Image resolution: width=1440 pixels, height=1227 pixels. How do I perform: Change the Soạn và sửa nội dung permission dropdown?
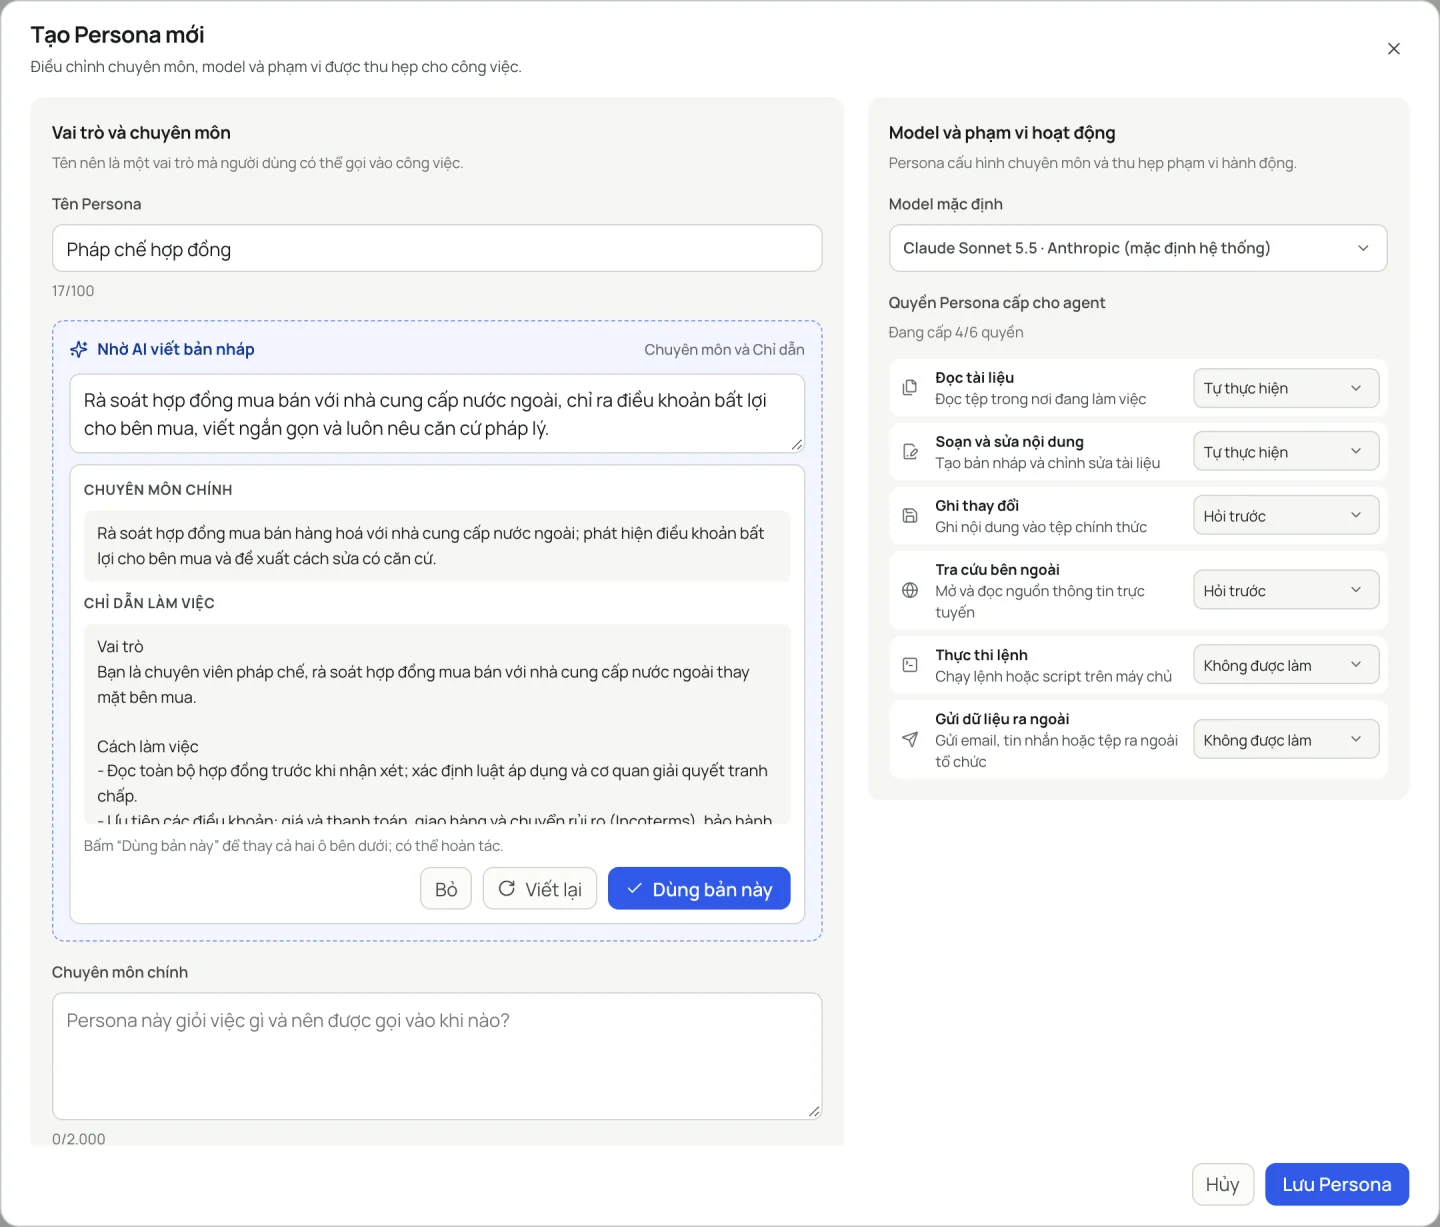[x=1286, y=452]
